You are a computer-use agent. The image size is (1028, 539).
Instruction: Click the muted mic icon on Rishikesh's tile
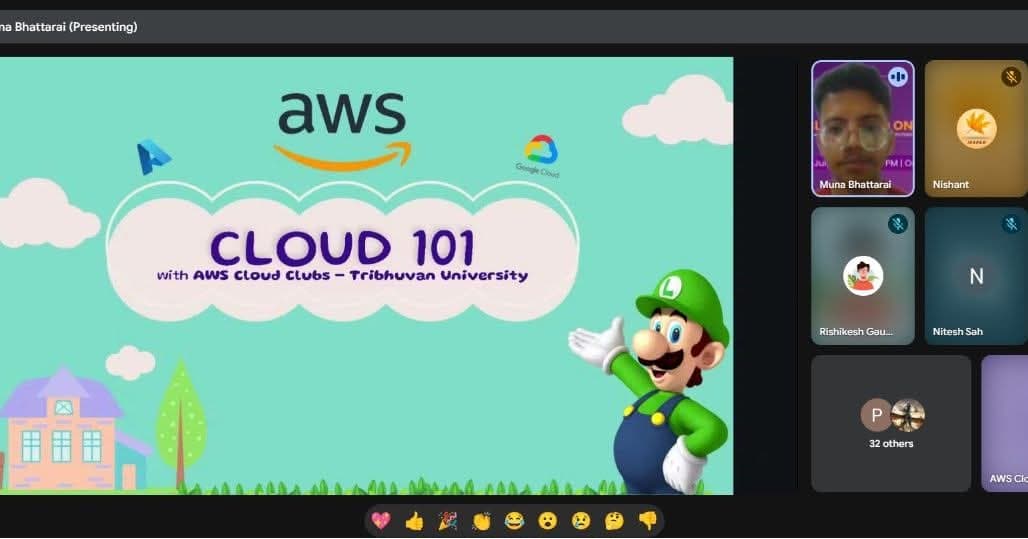point(898,224)
